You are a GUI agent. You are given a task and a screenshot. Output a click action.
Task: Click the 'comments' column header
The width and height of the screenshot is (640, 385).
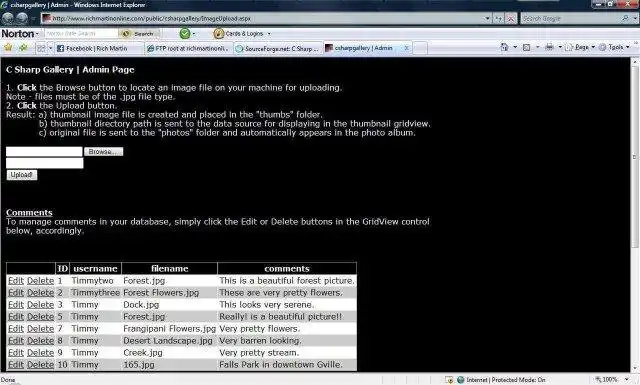coord(287,269)
